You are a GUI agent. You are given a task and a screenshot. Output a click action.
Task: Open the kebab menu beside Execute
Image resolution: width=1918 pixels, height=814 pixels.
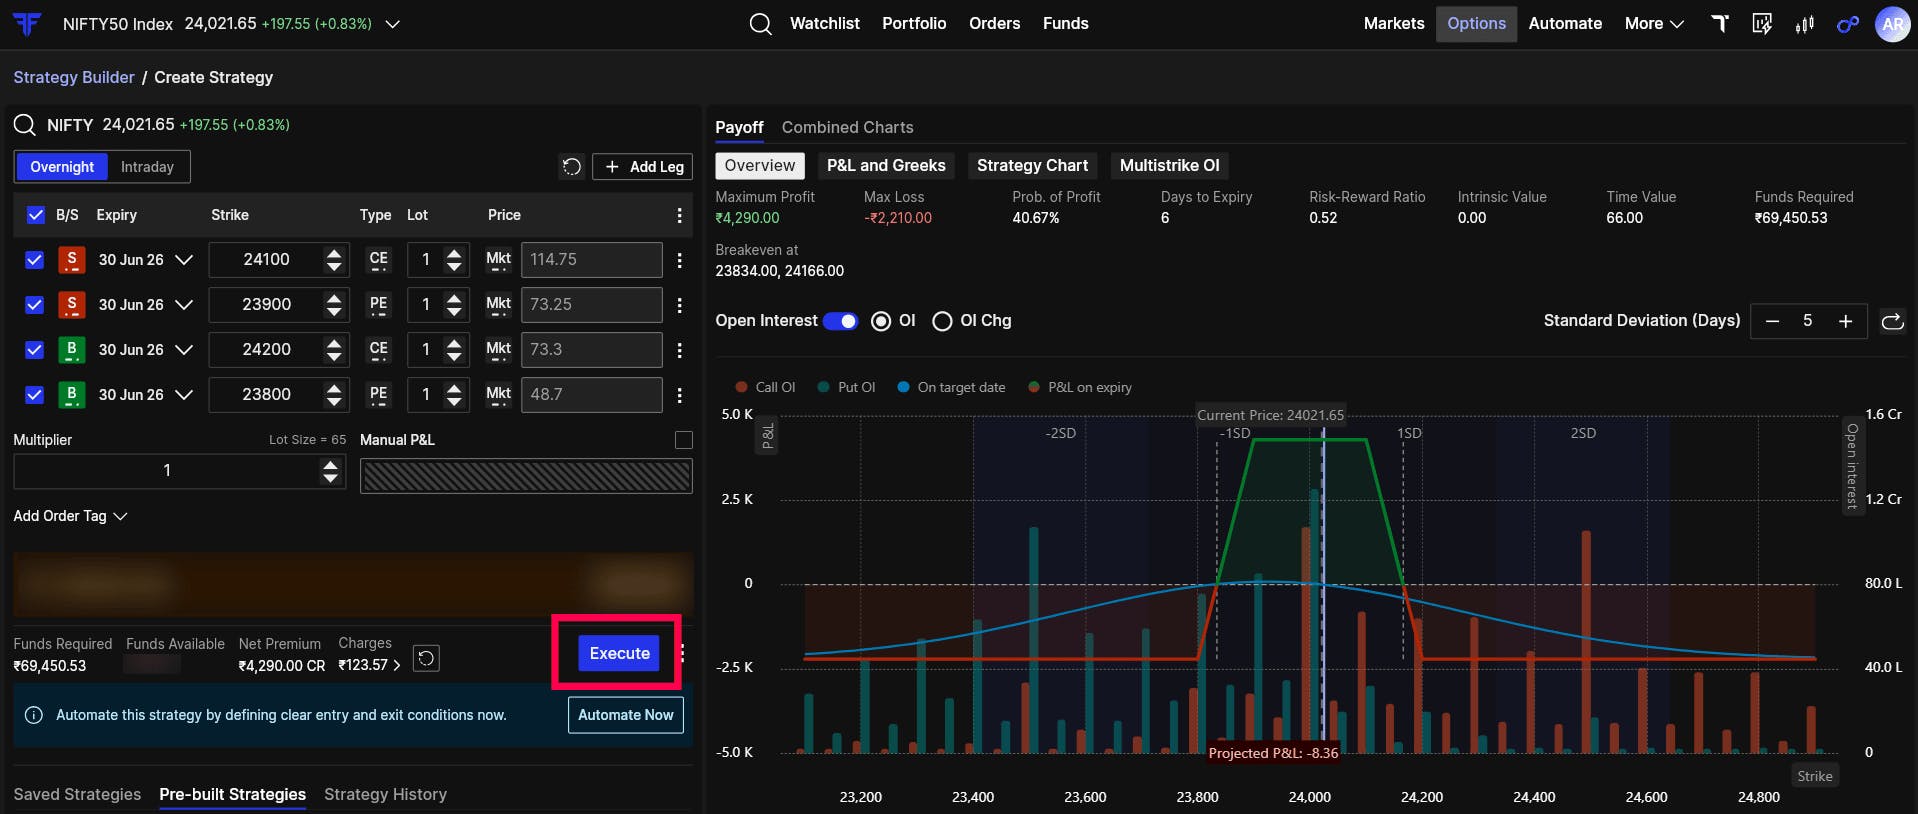coord(683,653)
